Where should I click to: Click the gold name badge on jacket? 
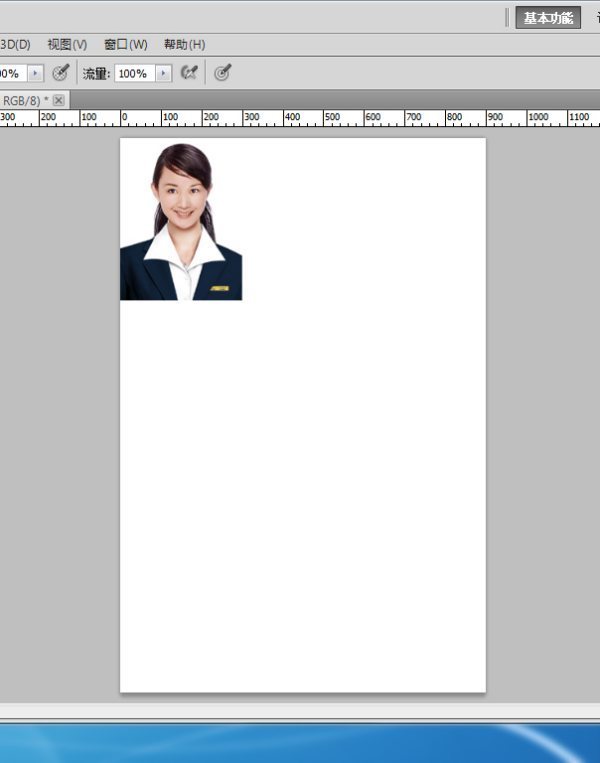(x=219, y=288)
